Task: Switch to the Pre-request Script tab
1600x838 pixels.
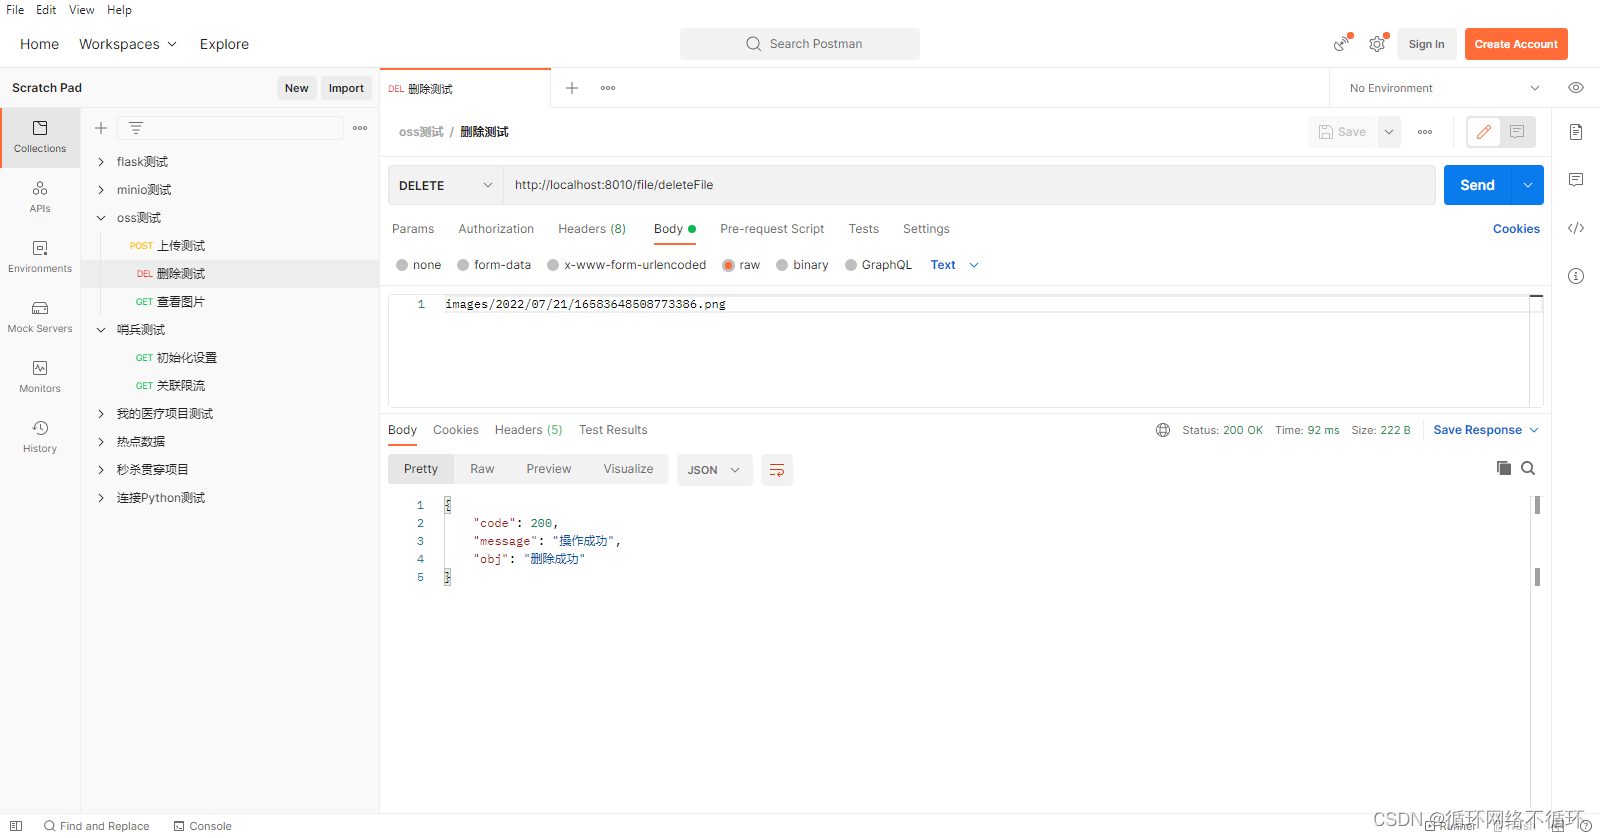Action: point(772,229)
